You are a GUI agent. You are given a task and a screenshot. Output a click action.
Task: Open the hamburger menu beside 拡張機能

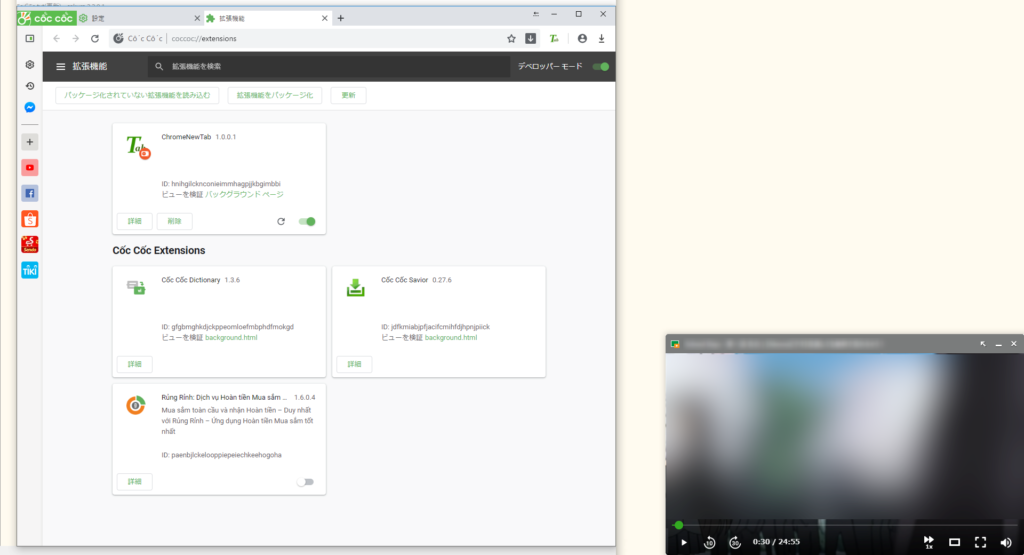pos(61,67)
